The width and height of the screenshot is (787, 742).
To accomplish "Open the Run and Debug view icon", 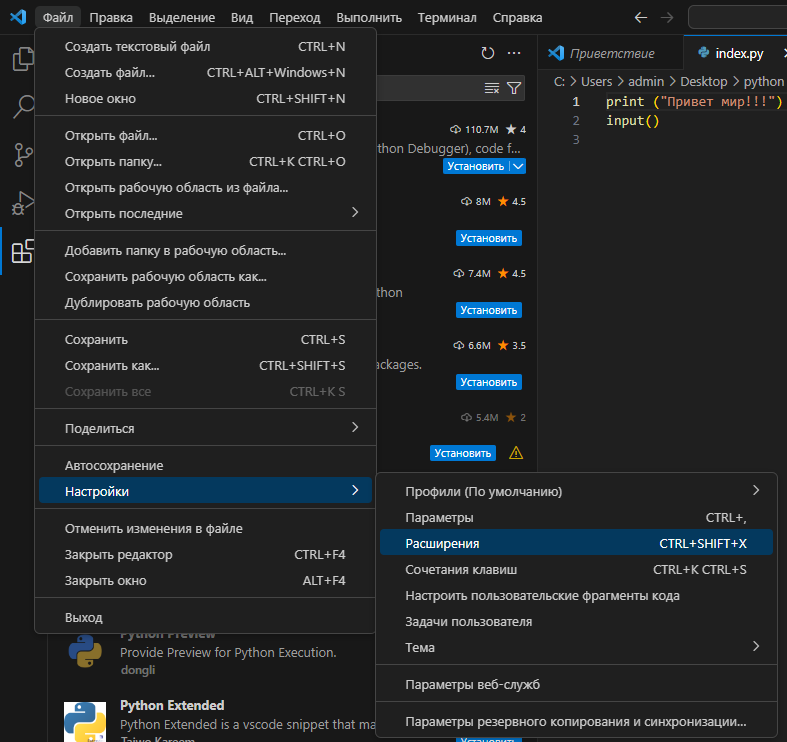I will pyautogui.click(x=23, y=203).
